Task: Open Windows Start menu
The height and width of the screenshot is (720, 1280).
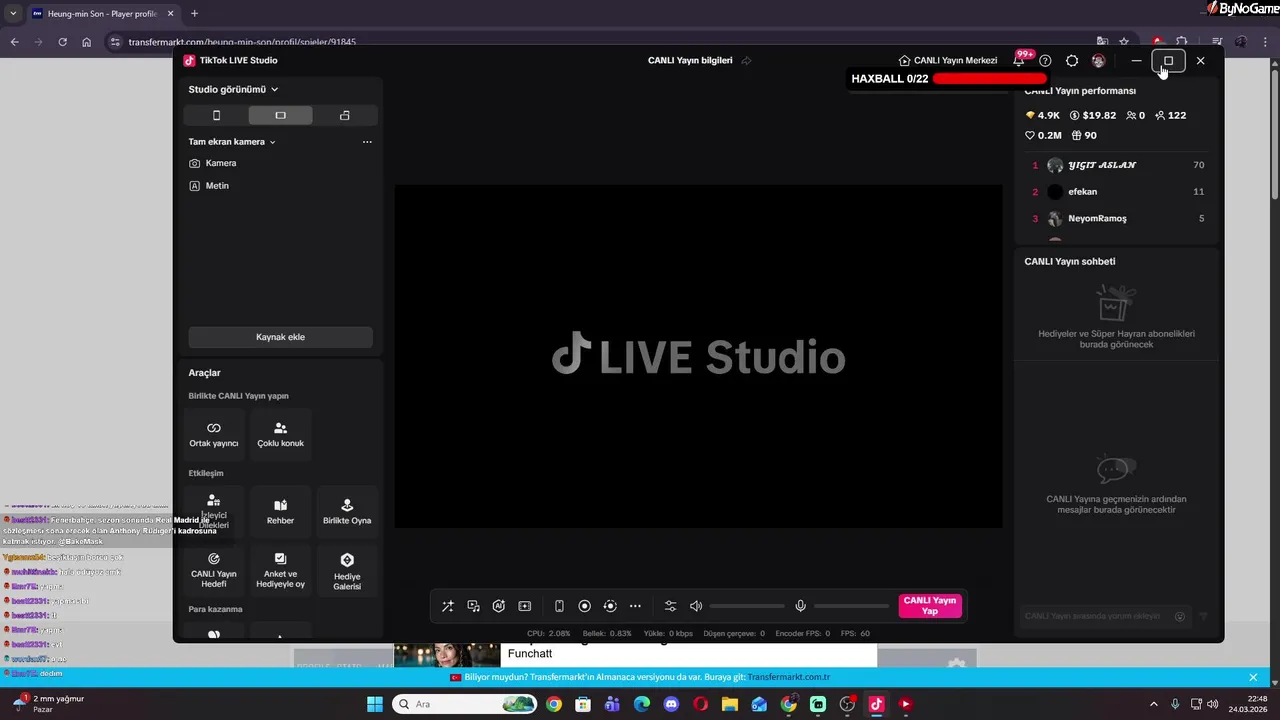Action: (374, 704)
